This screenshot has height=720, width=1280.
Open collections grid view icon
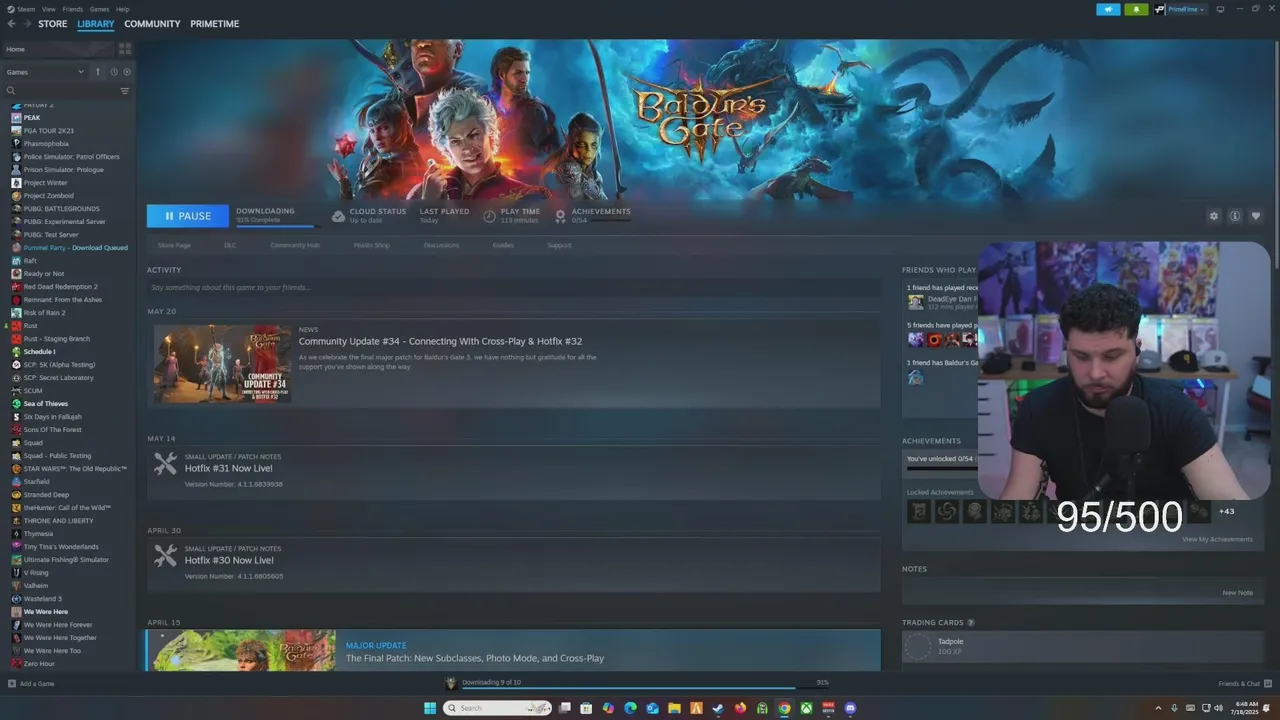coord(125,49)
